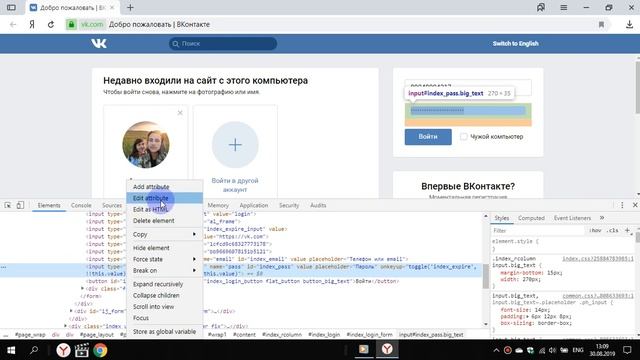Open Windows taskbar search
Image resolution: width=640 pixels, height=360 pixels.
(34, 350)
